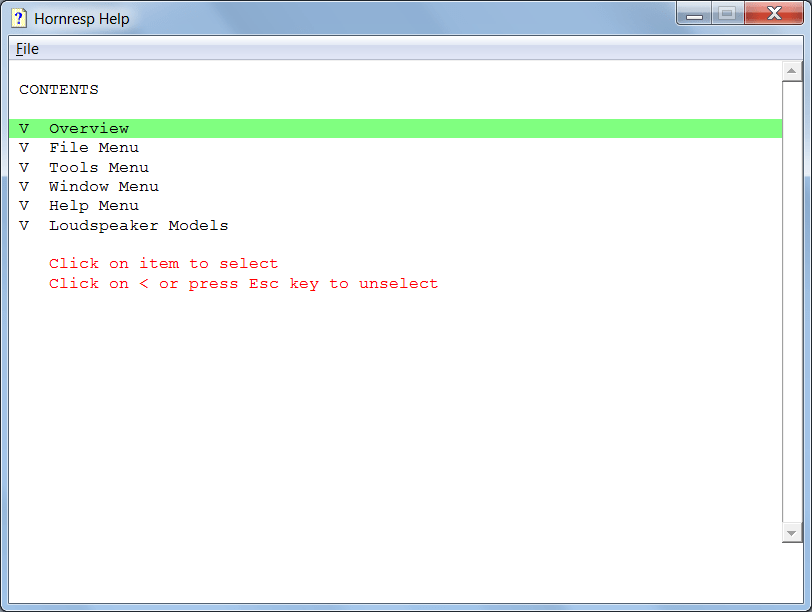Select the Tools Menu contents item
Viewport: 812px width, 612px height.
tap(99, 168)
